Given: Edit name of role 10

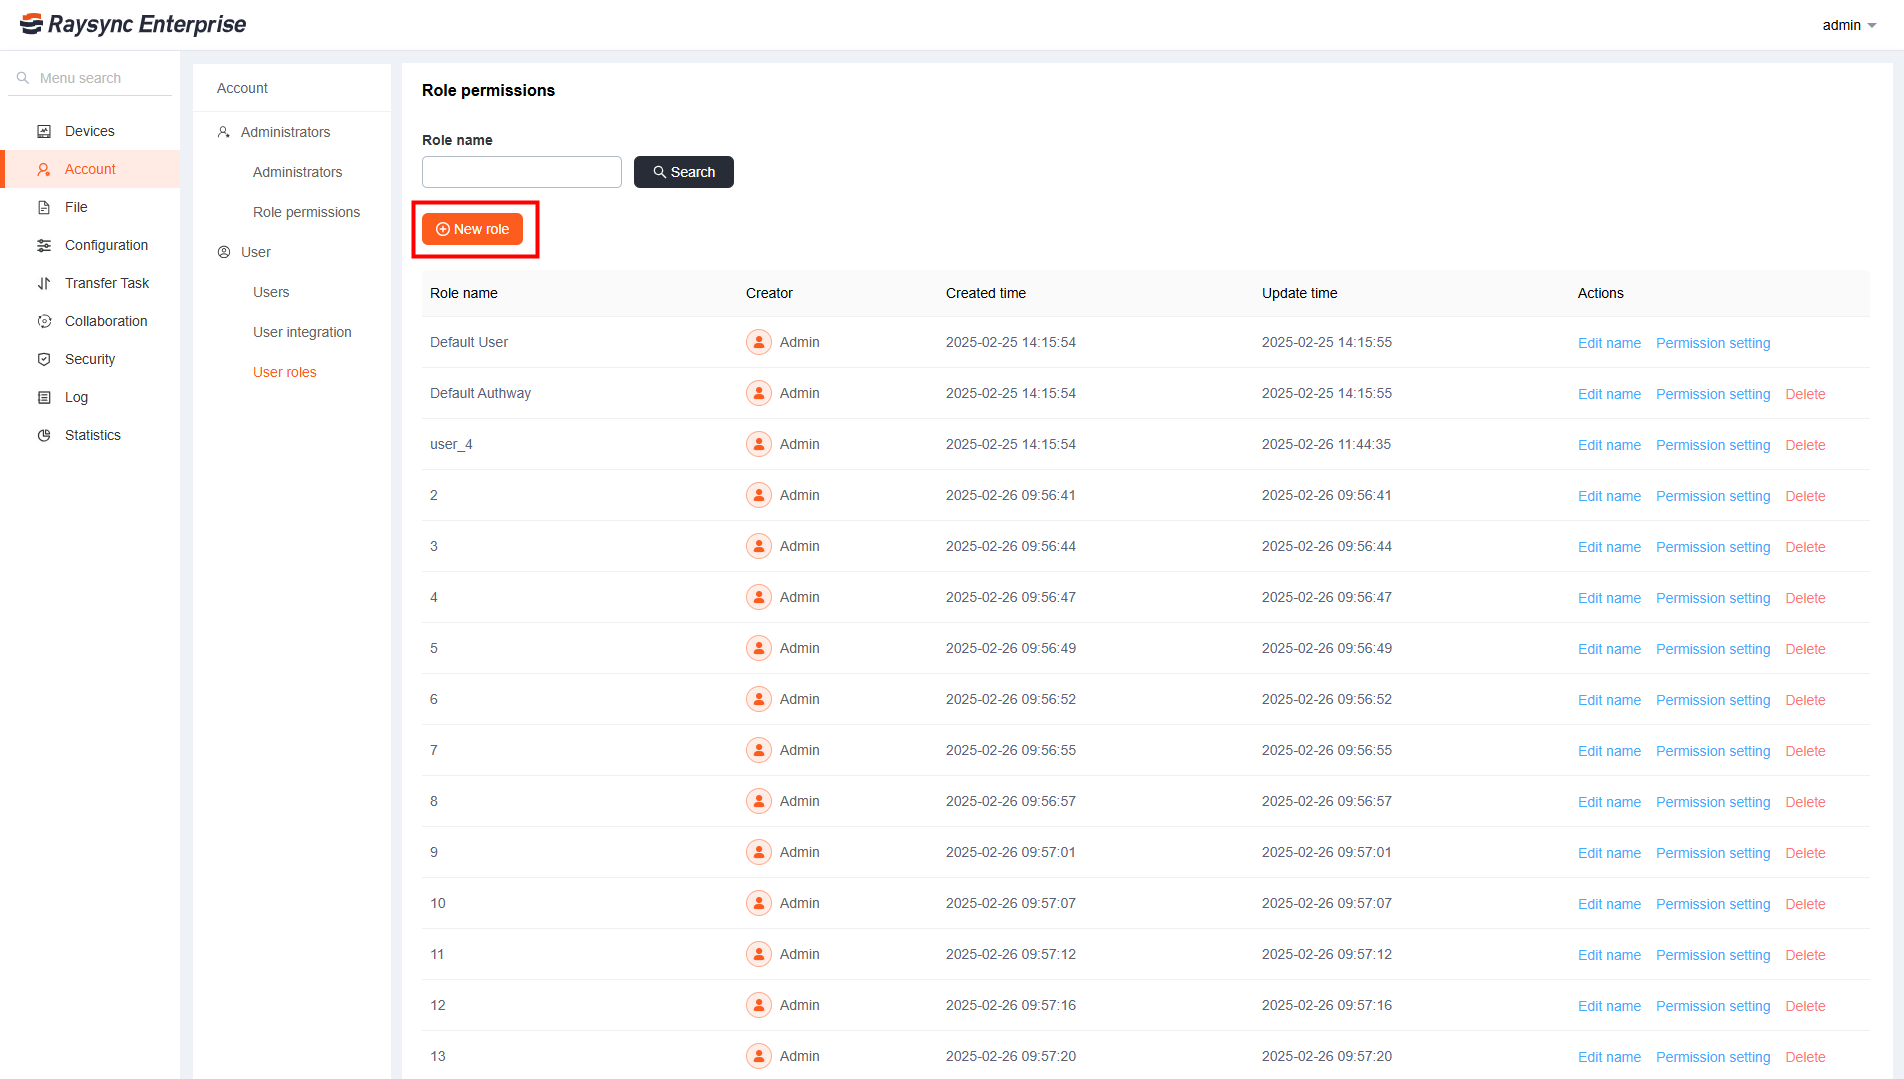Looking at the screenshot, I should click(1609, 904).
